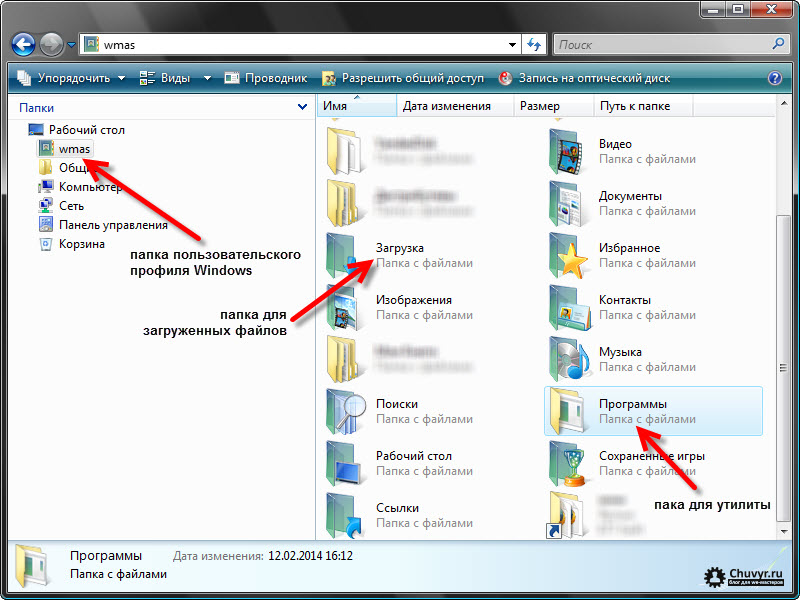Select the Поиски folder icon
Image resolution: width=800 pixels, height=600 pixels.
tap(346, 412)
